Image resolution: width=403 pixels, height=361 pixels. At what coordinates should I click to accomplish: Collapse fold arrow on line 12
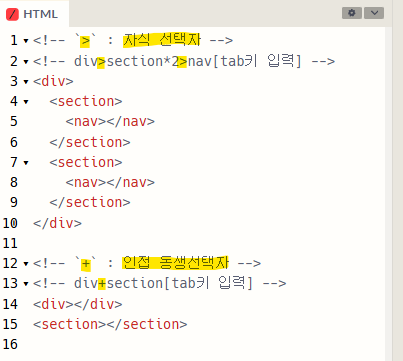pos(26,264)
